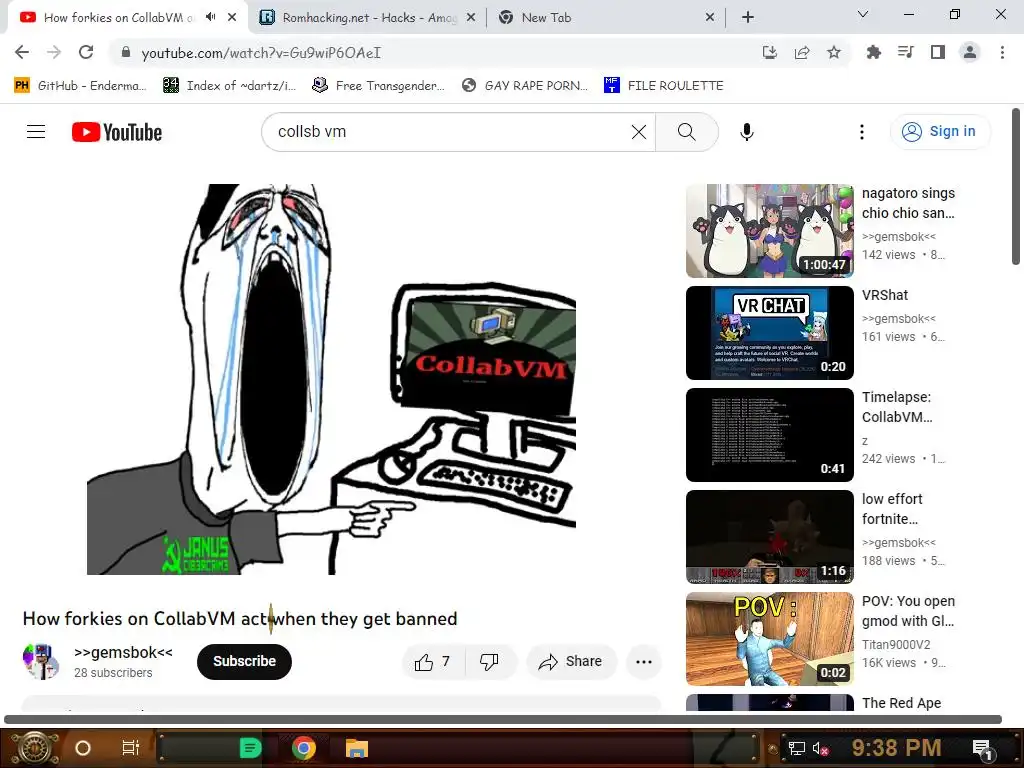Open Chrome from the taskbar
This screenshot has width=1024, height=768.
pos(304,748)
